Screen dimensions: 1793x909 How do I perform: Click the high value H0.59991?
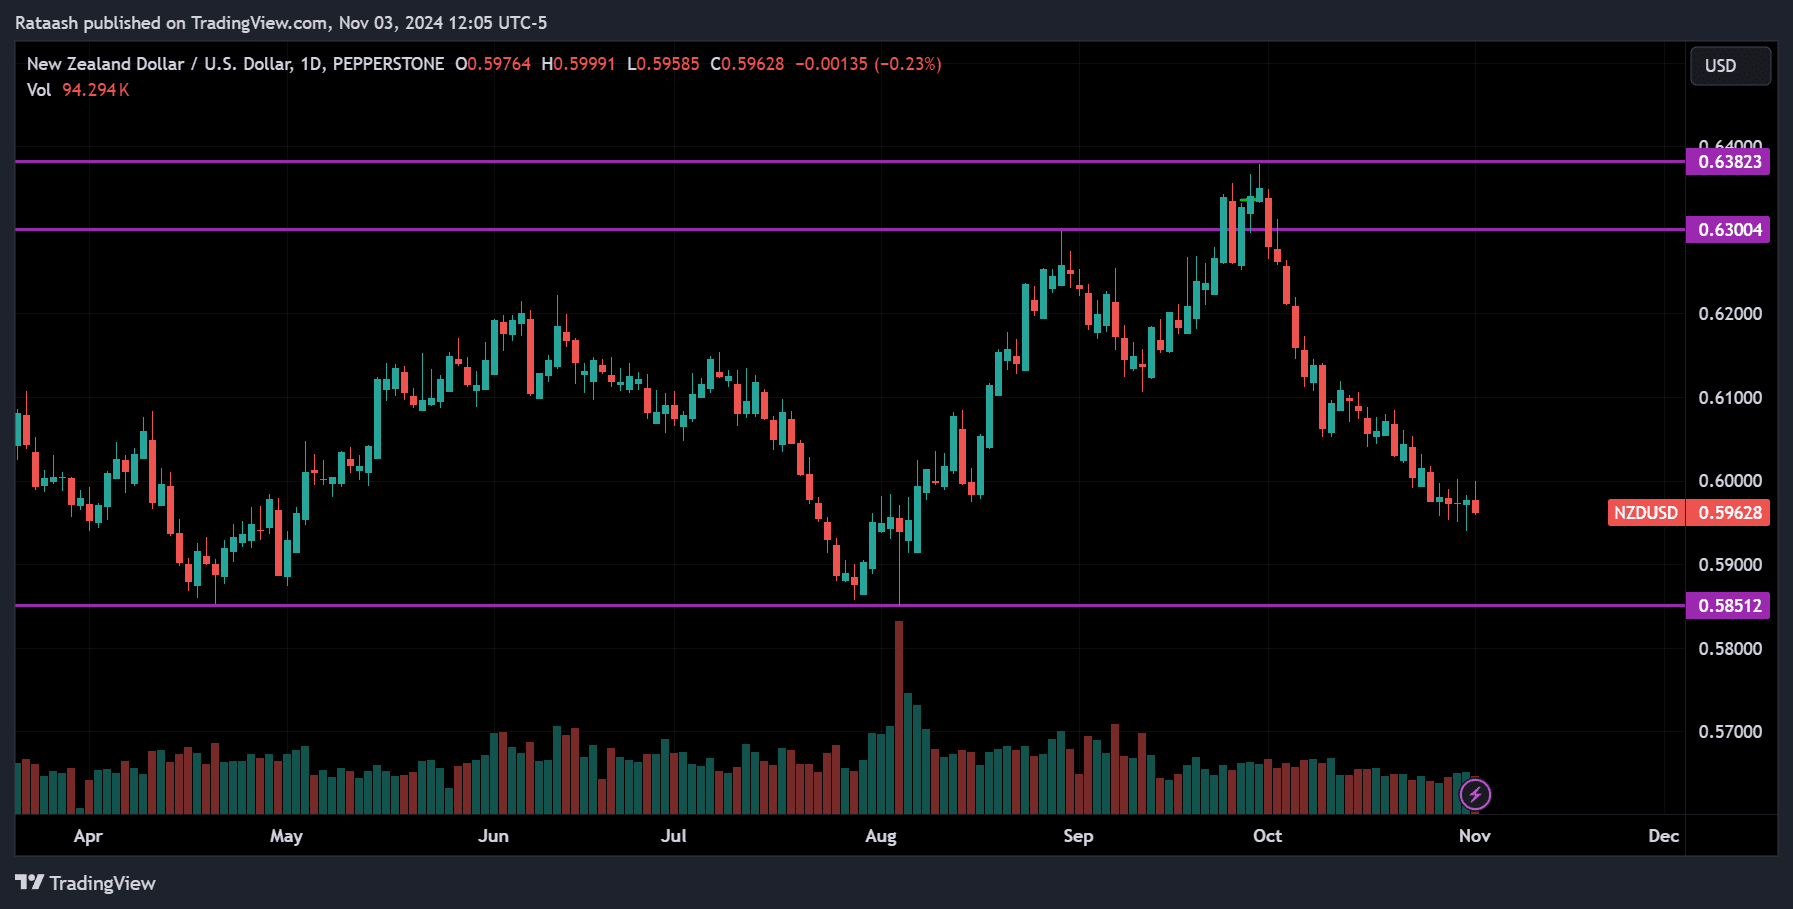coord(578,64)
